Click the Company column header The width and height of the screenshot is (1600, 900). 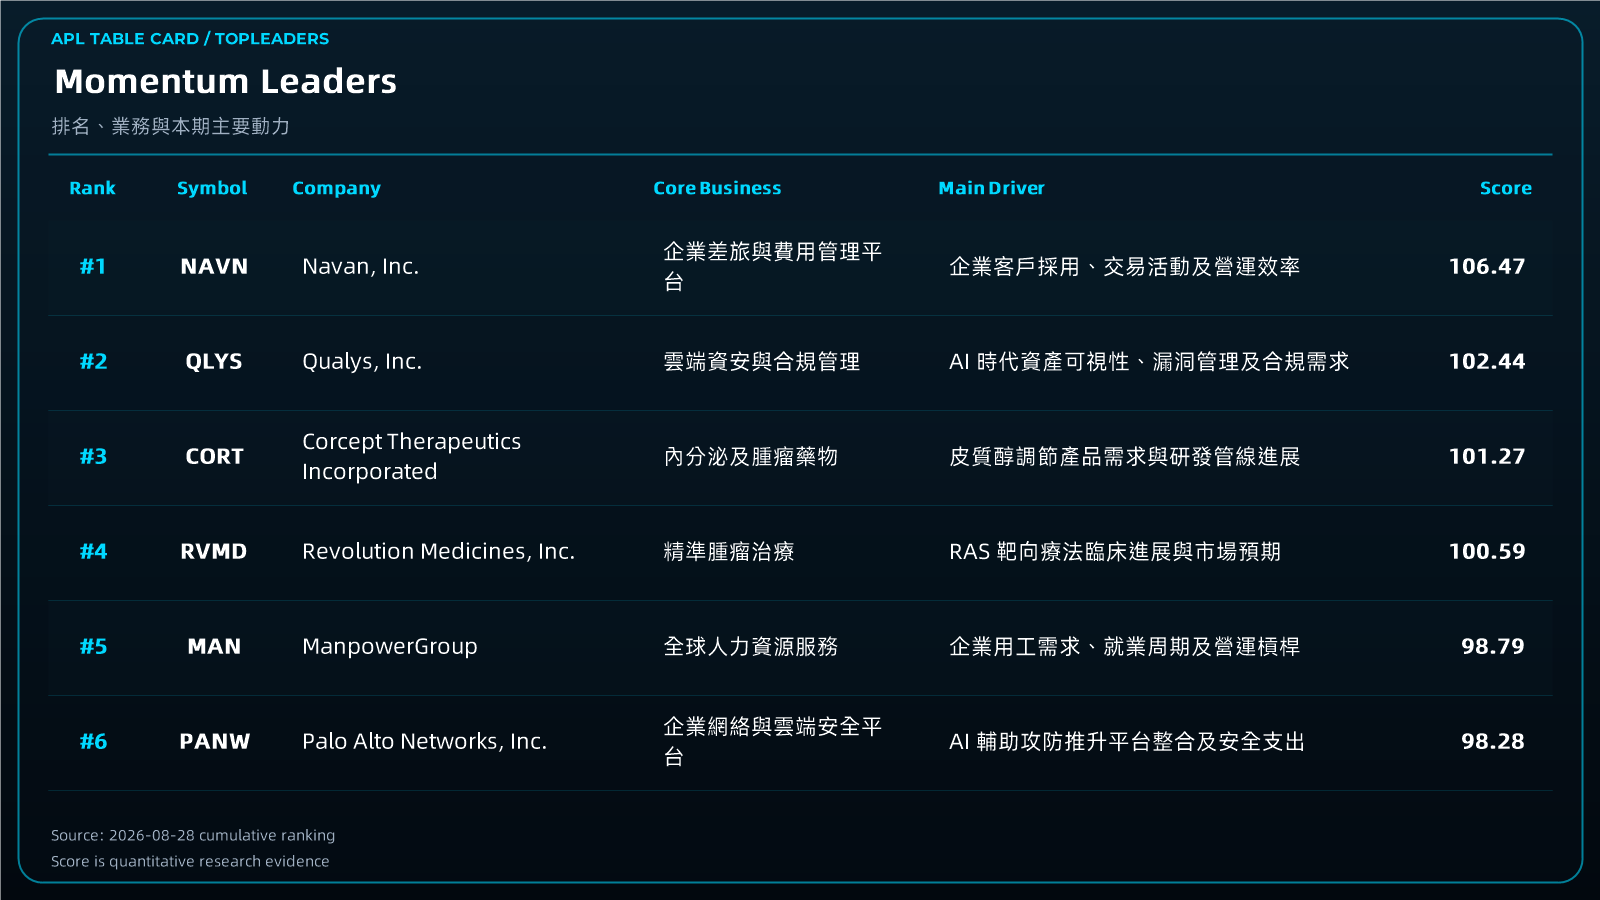[336, 188]
